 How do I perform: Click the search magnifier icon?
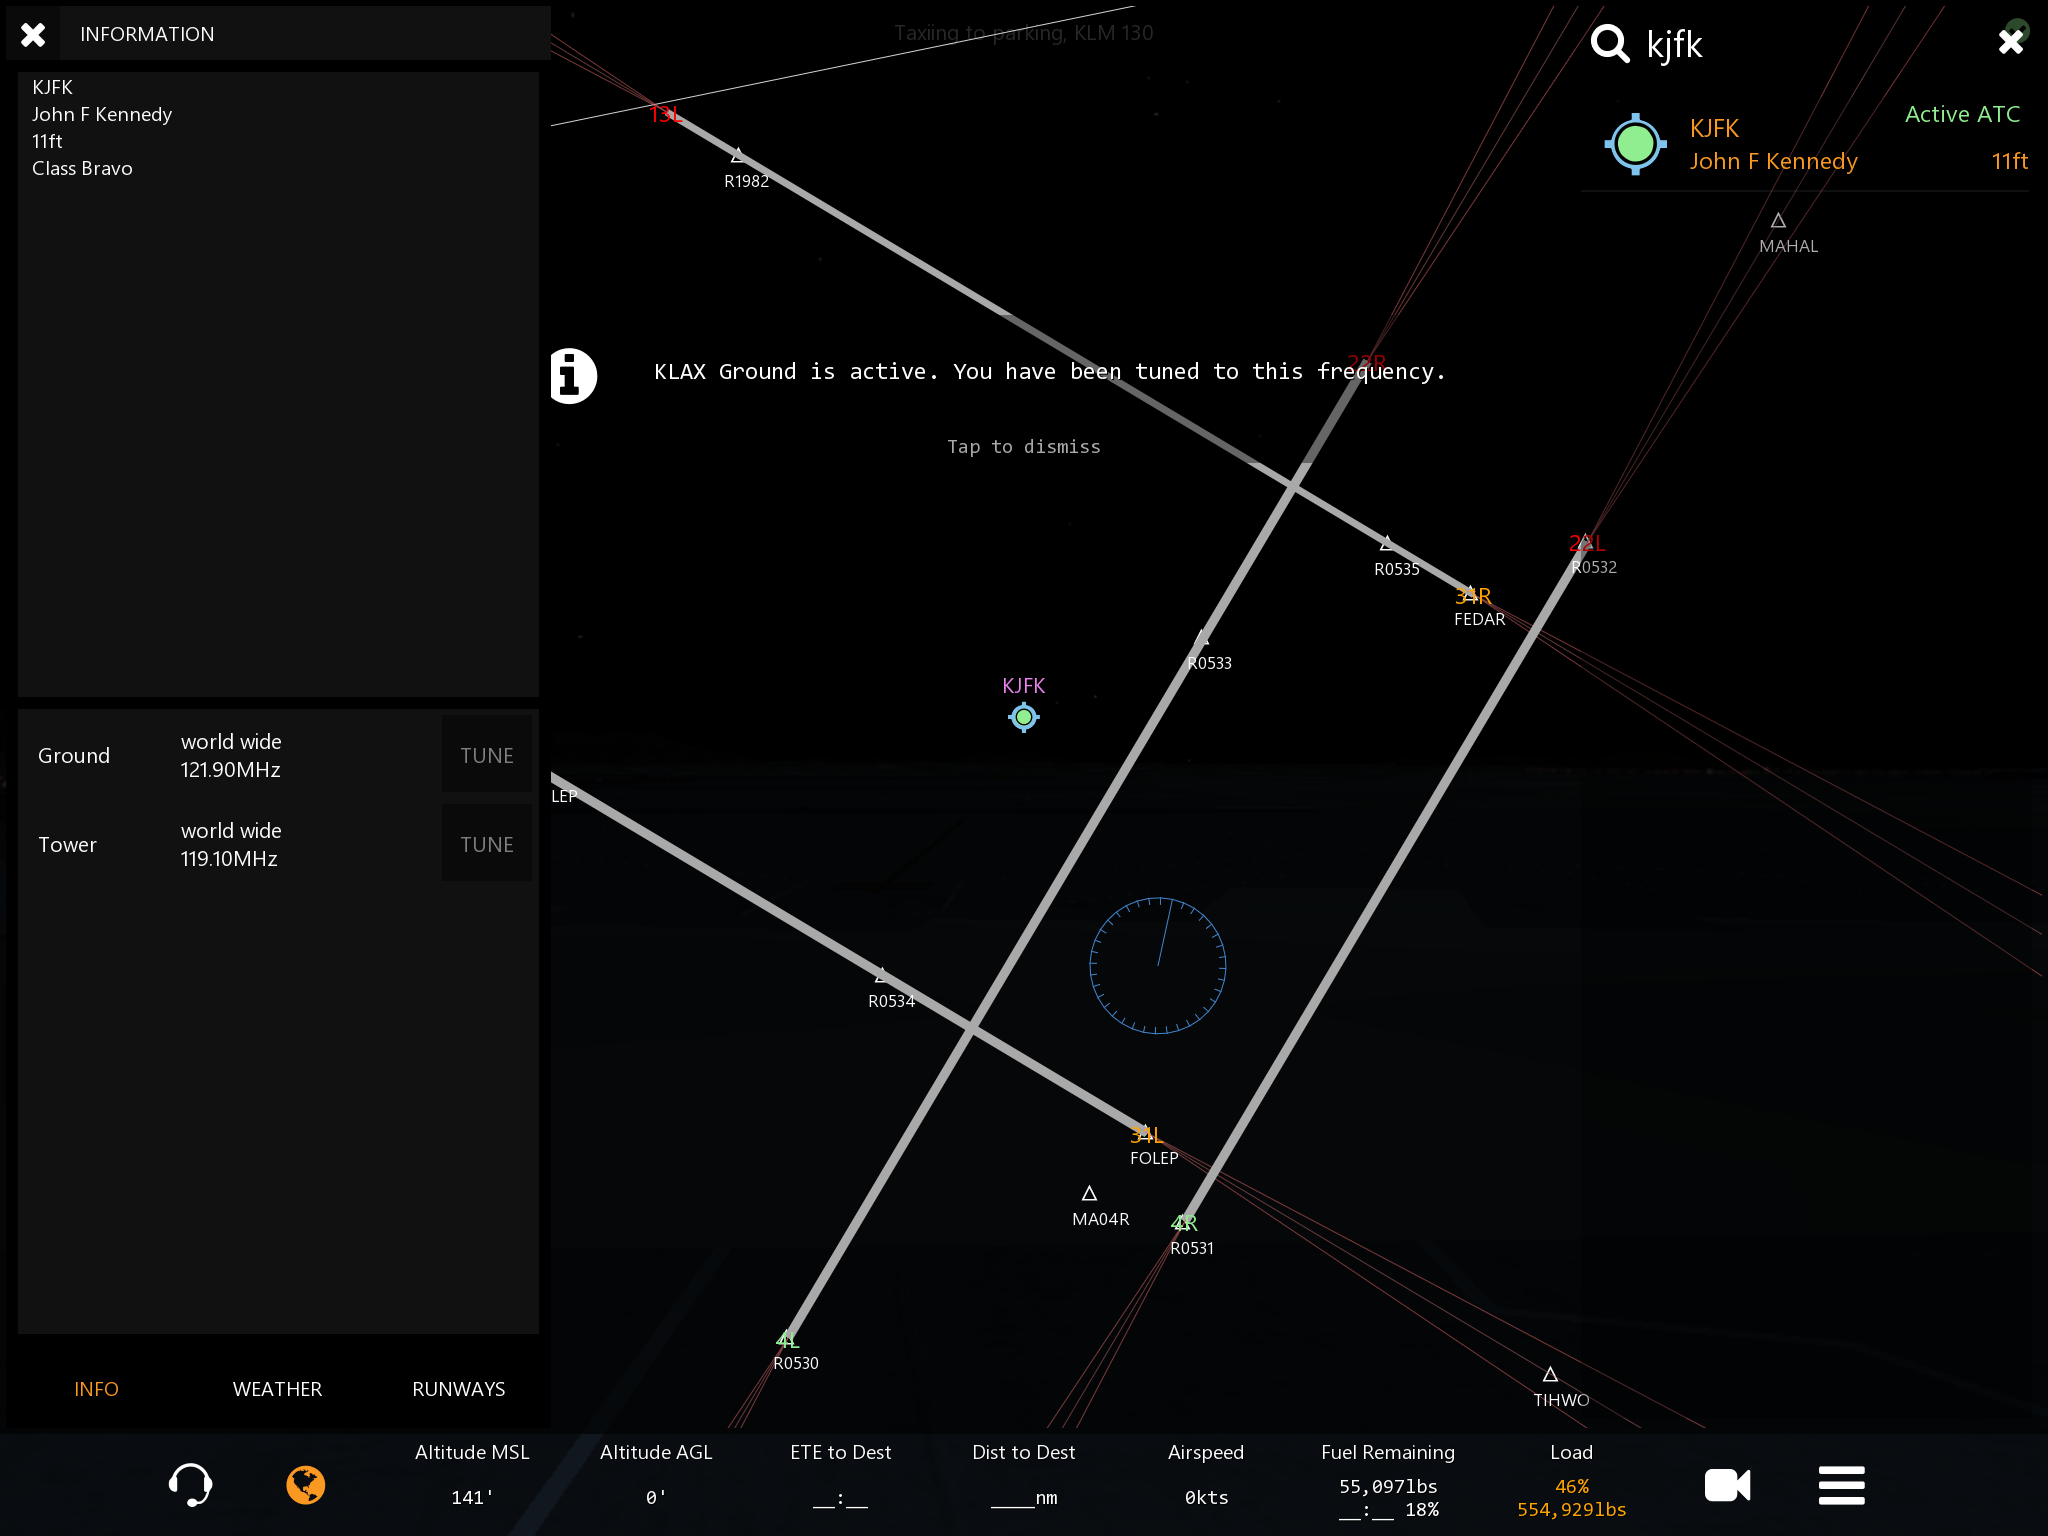click(x=1610, y=44)
